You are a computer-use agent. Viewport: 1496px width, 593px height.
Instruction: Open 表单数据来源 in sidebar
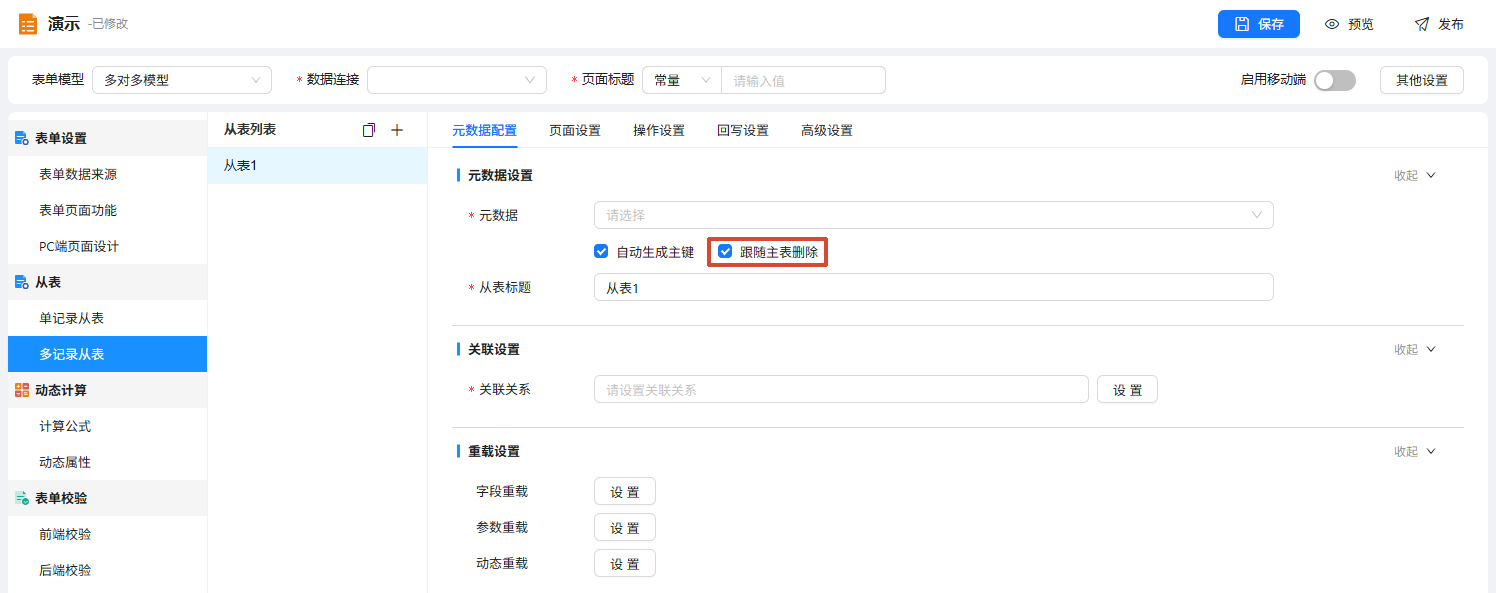pos(107,174)
